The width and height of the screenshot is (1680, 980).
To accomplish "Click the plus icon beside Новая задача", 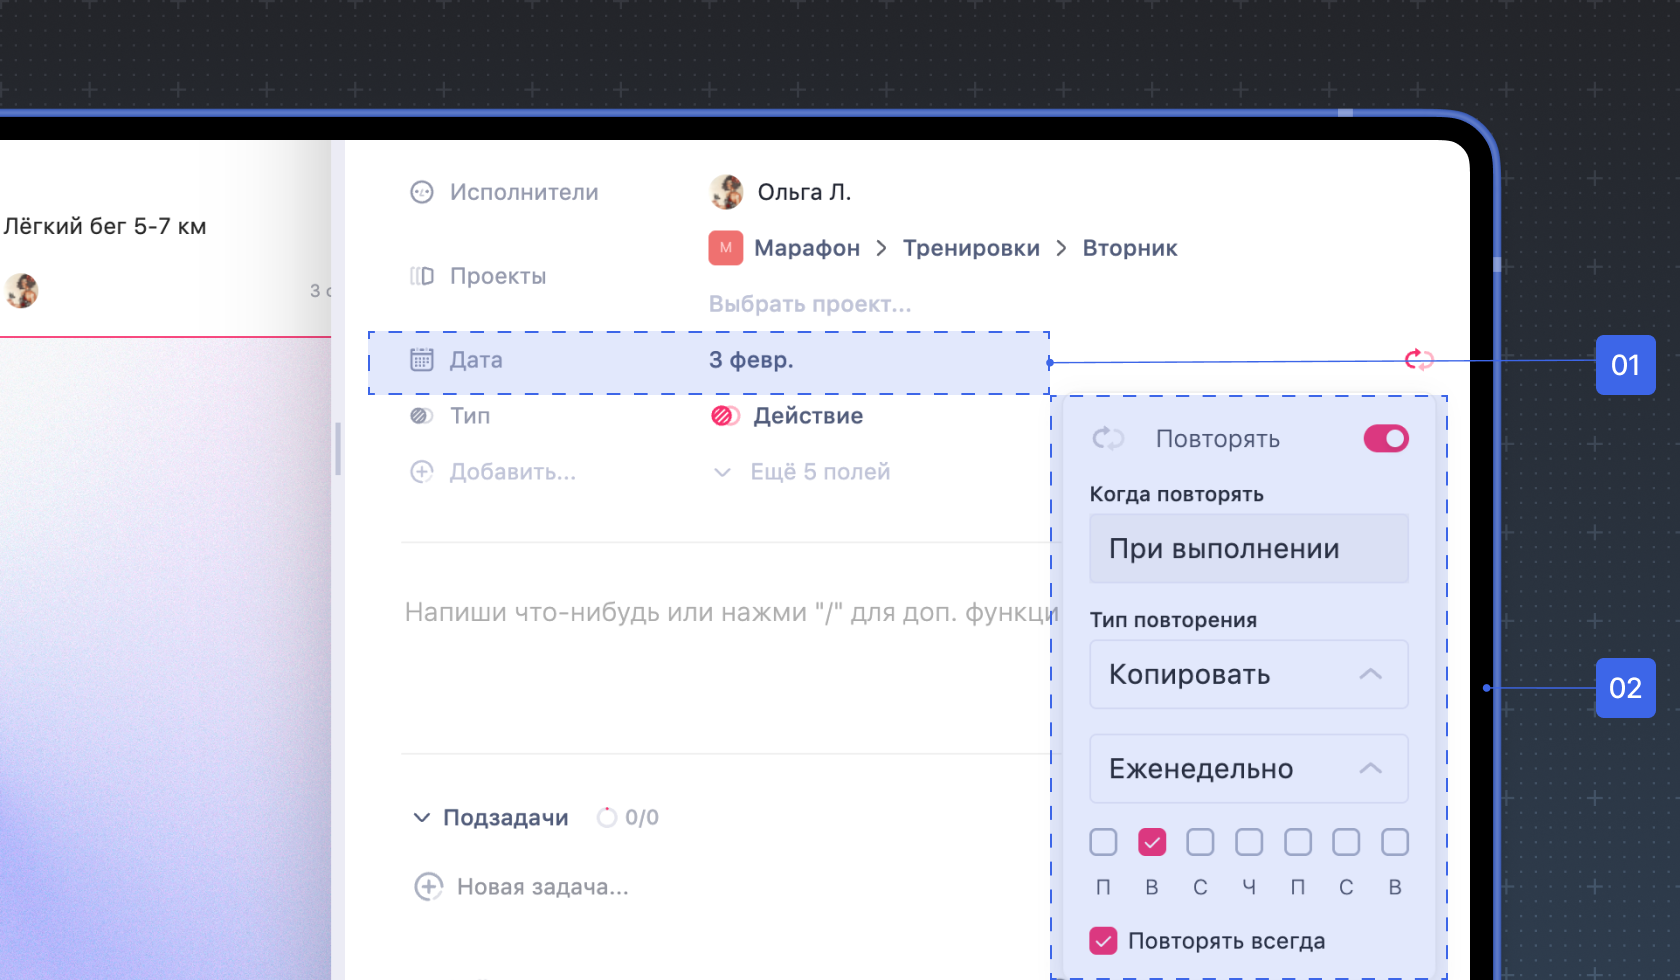I will point(428,886).
